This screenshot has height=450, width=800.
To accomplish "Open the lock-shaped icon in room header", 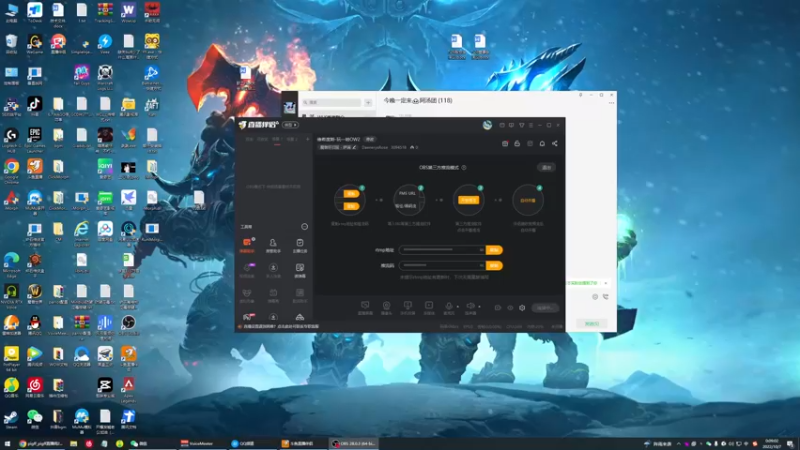I will [x=517, y=144].
